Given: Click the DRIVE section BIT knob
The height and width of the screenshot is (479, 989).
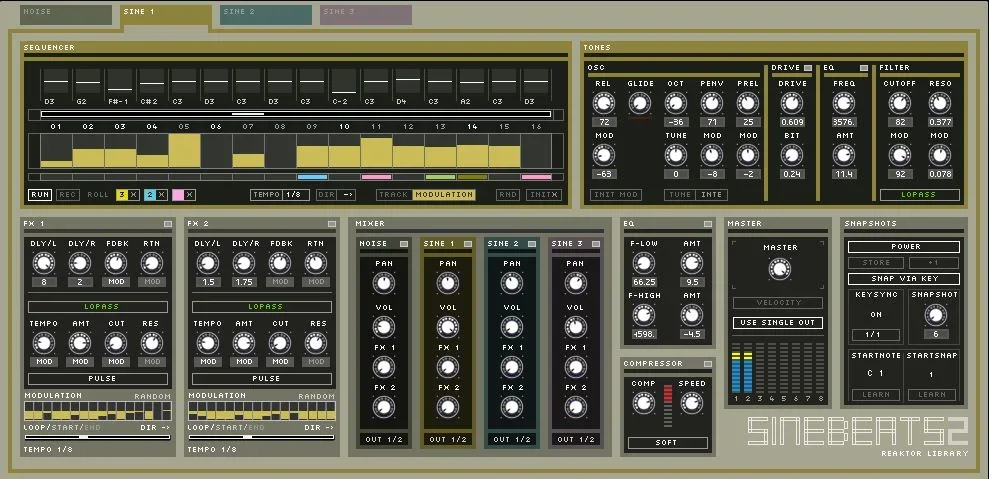Looking at the screenshot, I should tap(792, 155).
